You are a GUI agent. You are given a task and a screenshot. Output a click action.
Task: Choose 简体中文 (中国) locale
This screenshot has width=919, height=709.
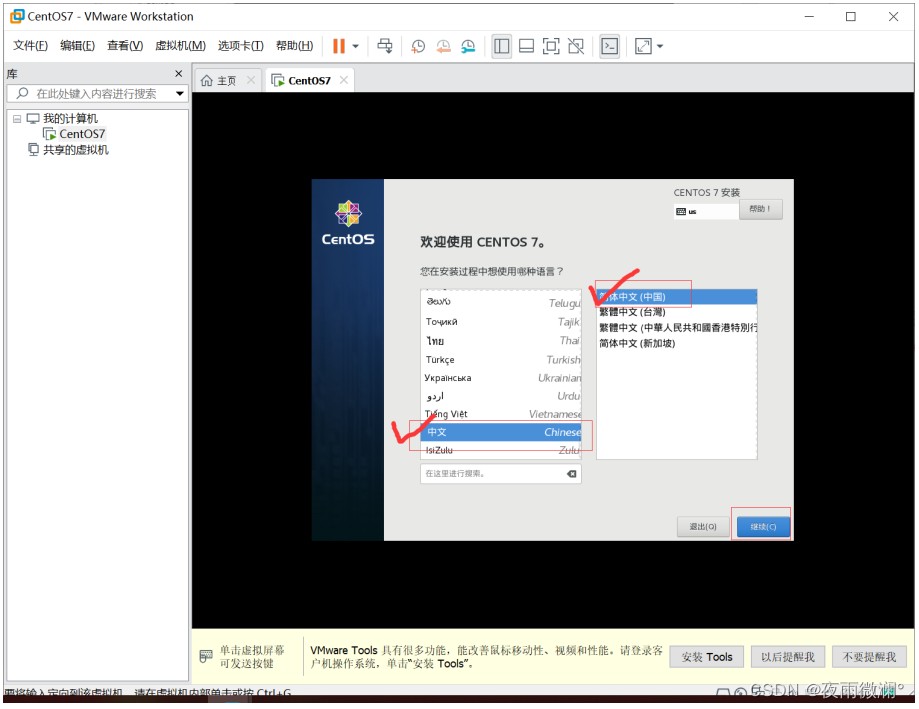(677, 297)
